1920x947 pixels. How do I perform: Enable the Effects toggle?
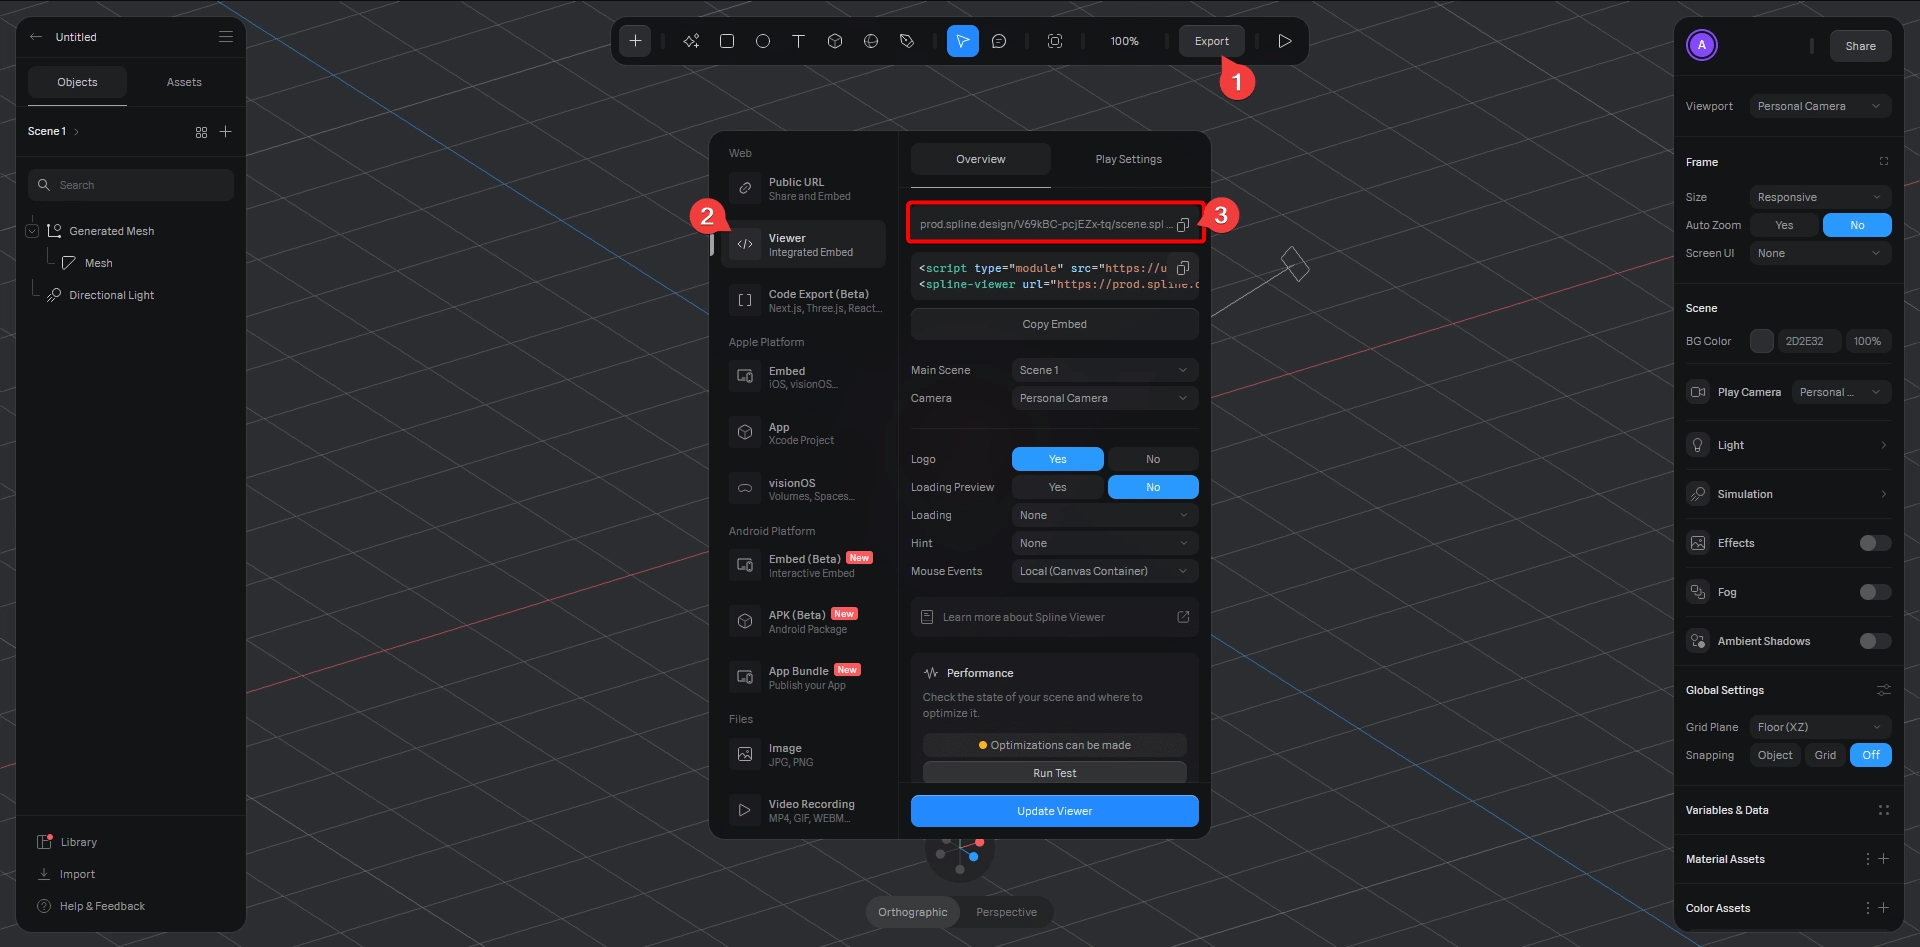point(1873,543)
